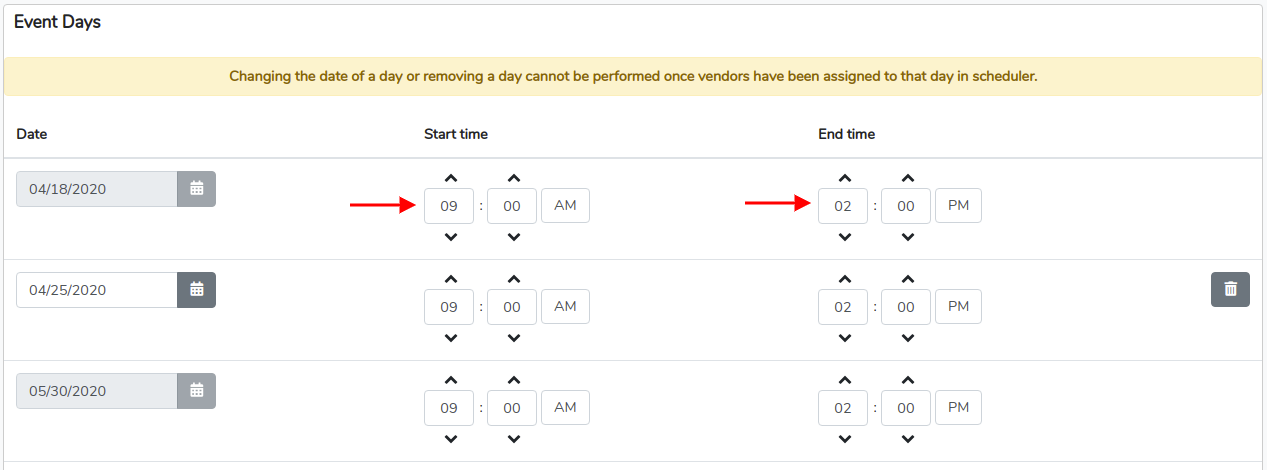The image size is (1267, 470).
Task: Decrease start hour for 04/18/2020
Action: (x=450, y=237)
